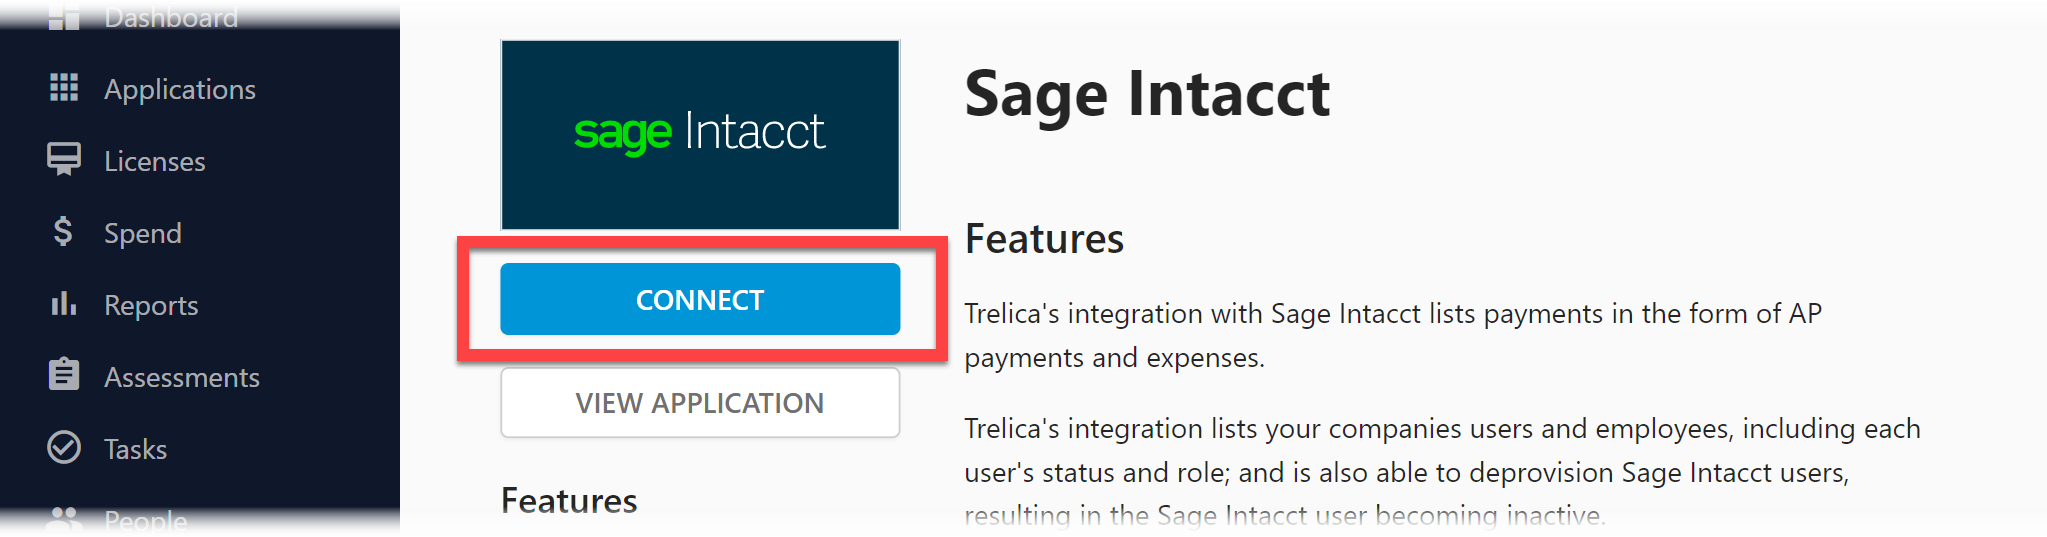Open the Applications menu item

180,89
